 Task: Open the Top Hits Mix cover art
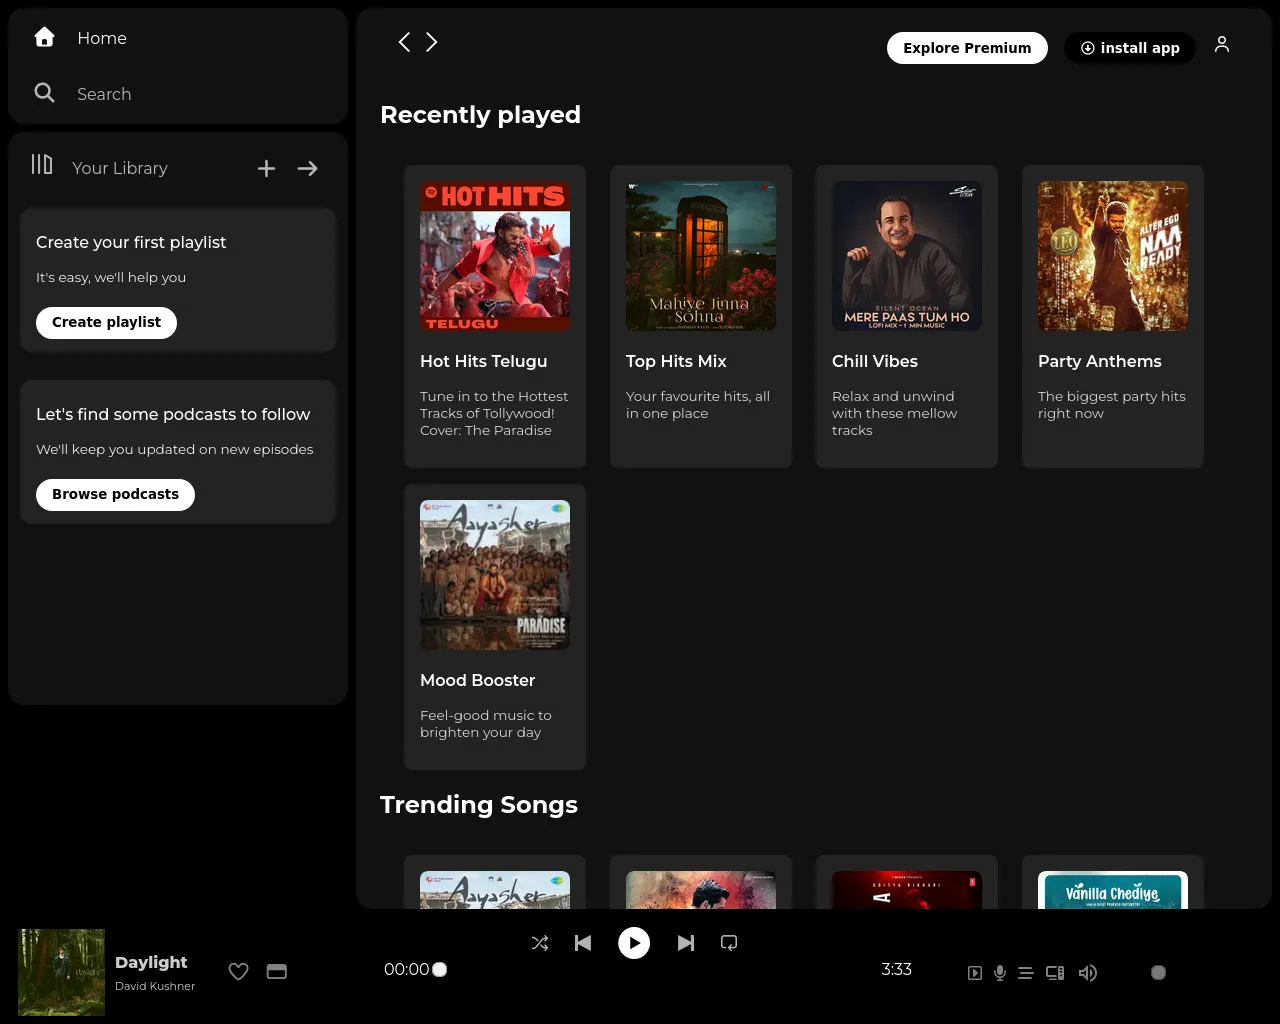pyautogui.click(x=701, y=256)
